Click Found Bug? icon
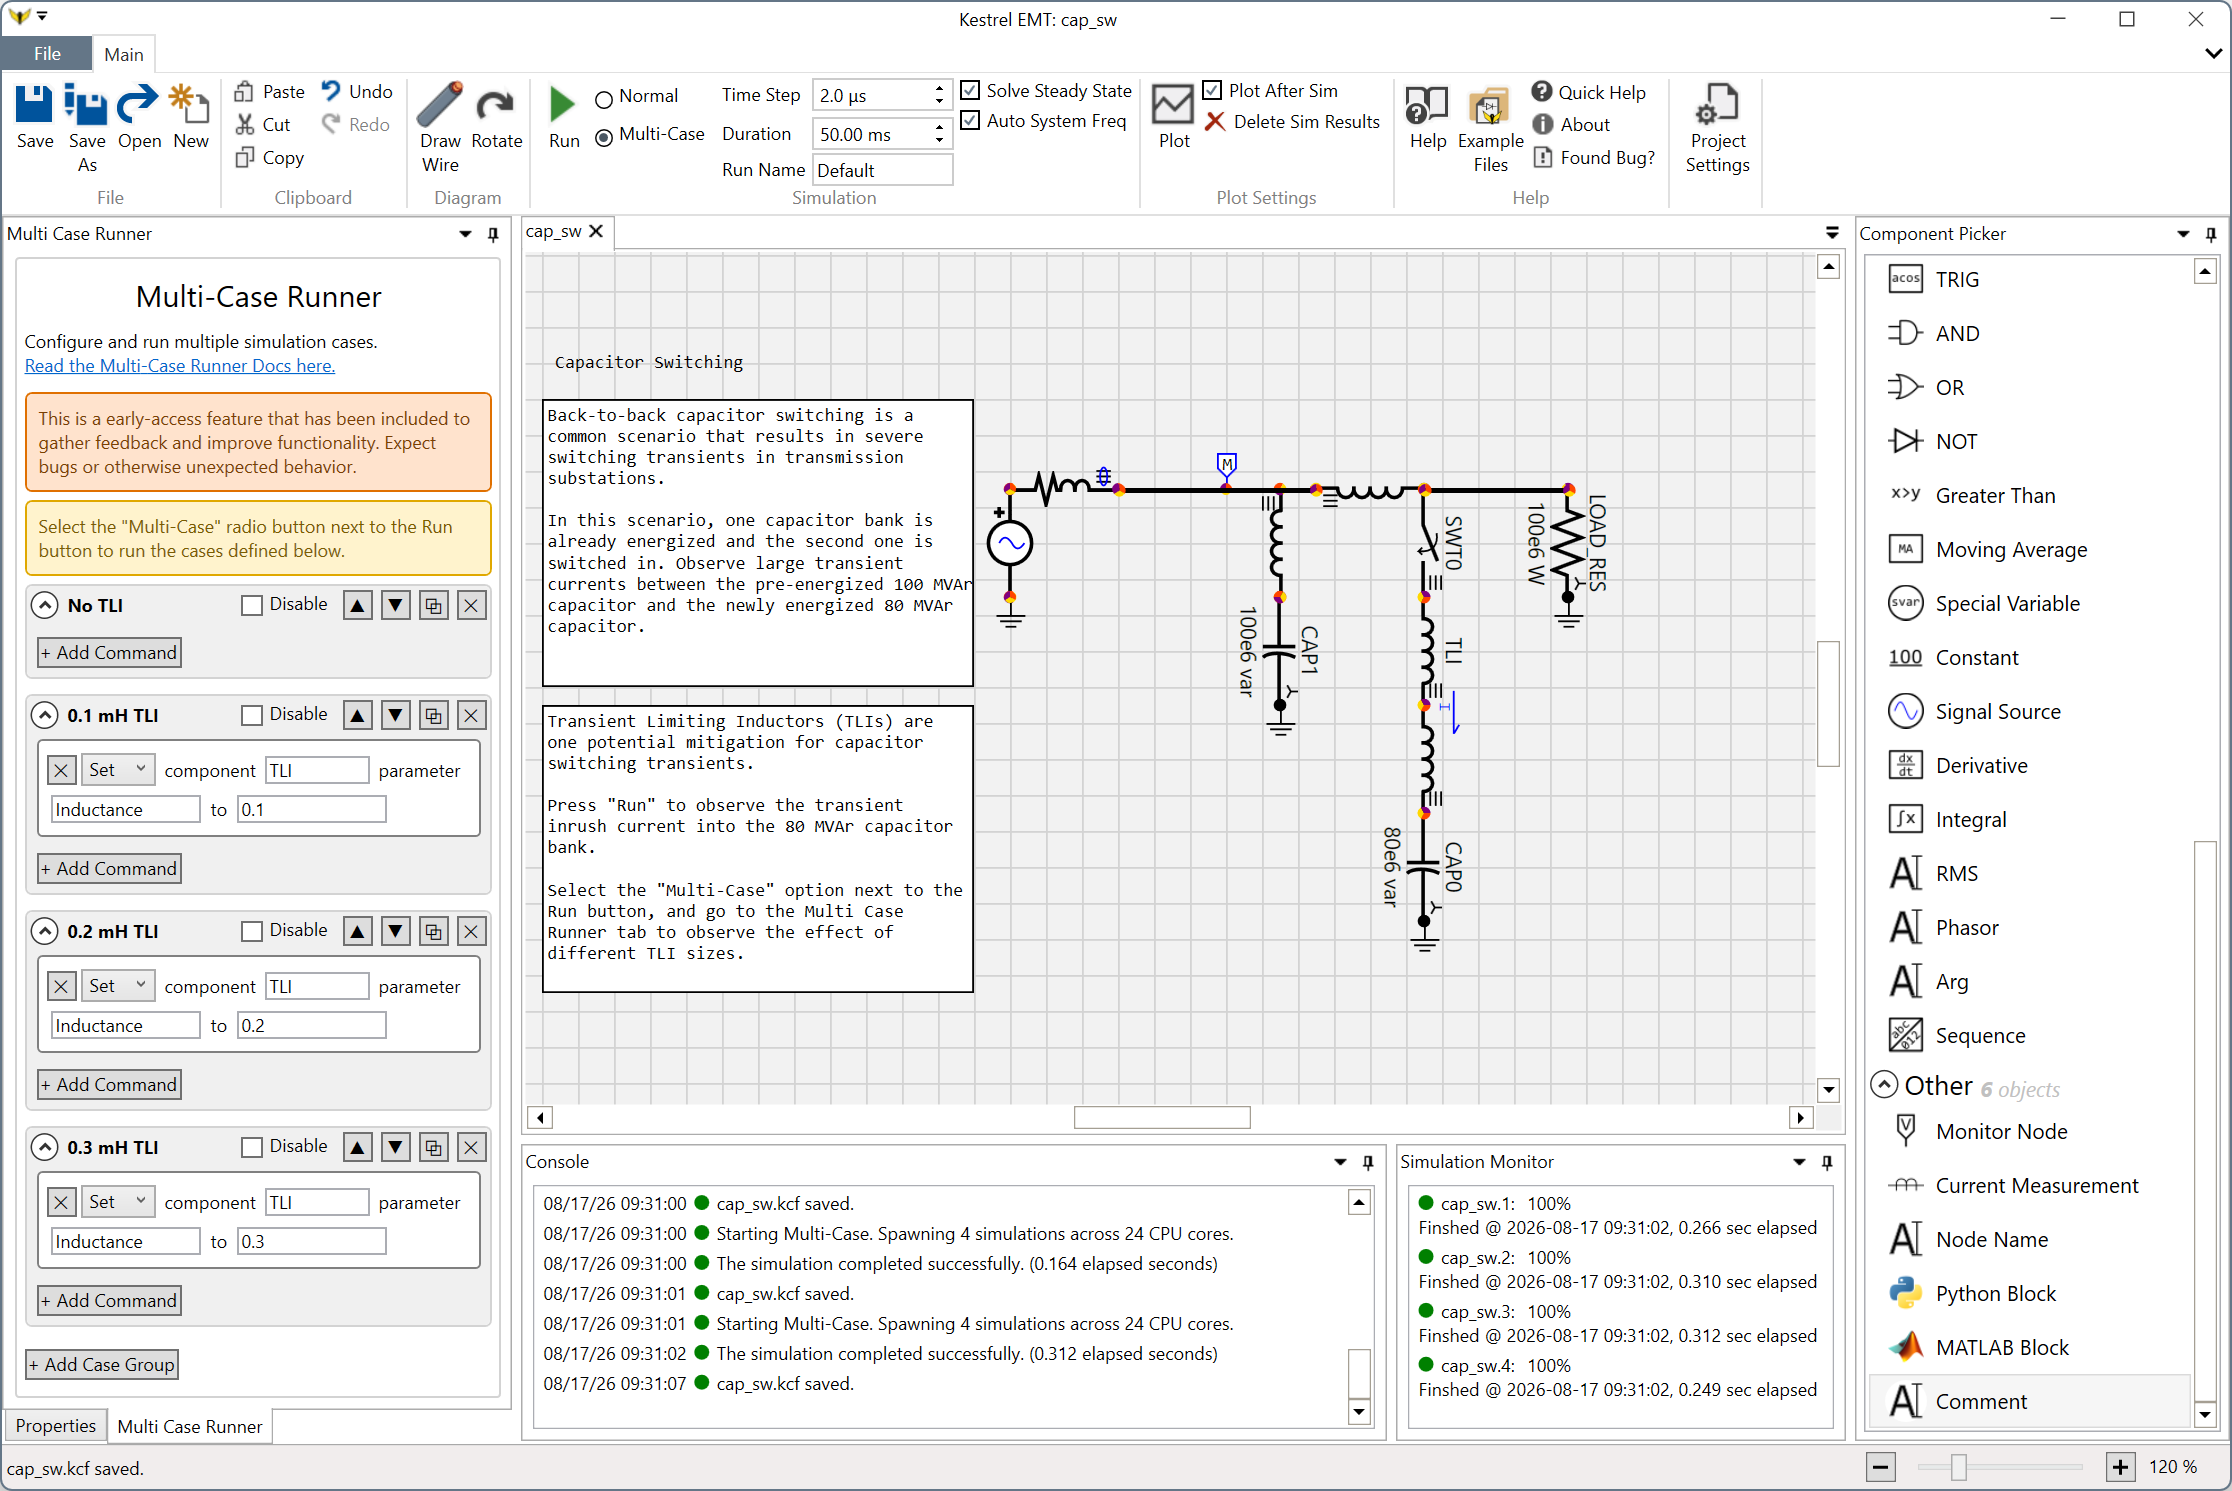 coord(1543,157)
